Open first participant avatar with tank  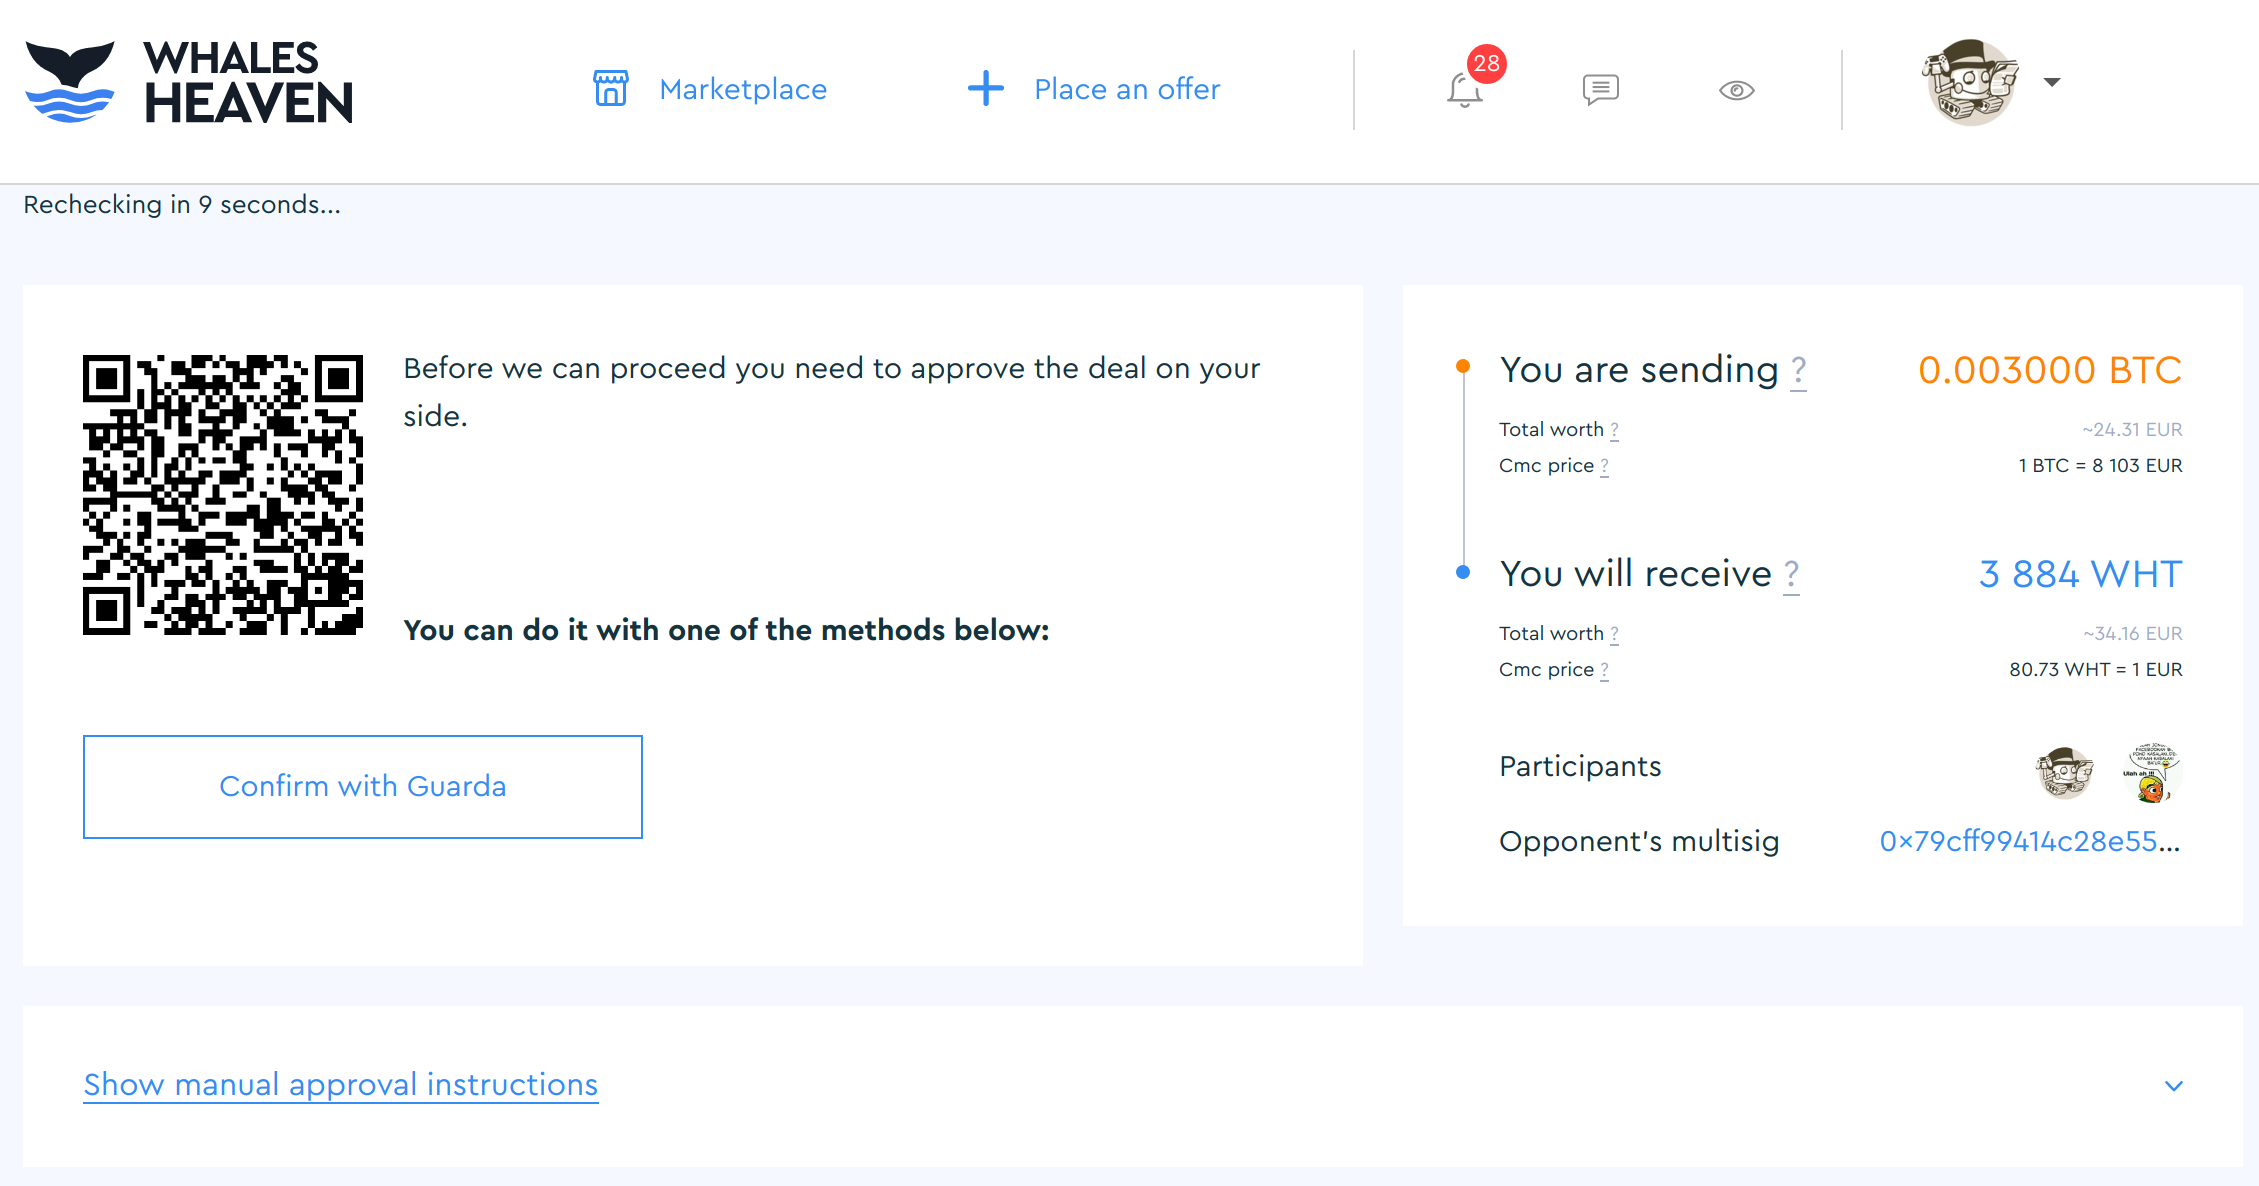pyautogui.click(x=2065, y=772)
